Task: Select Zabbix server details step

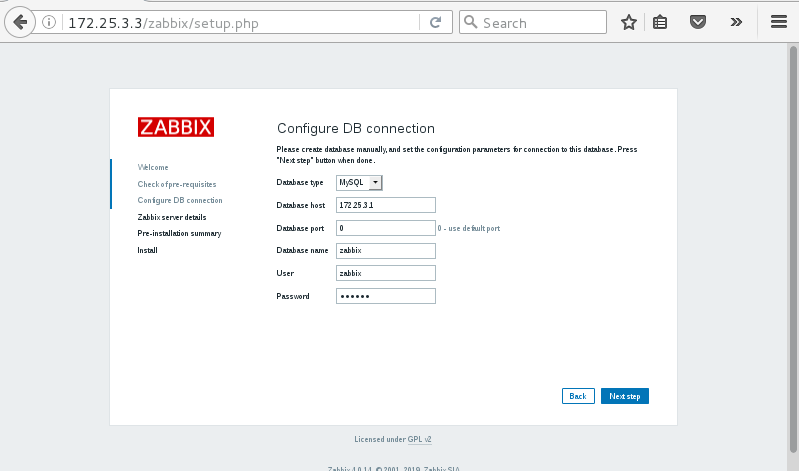Action: point(172,217)
